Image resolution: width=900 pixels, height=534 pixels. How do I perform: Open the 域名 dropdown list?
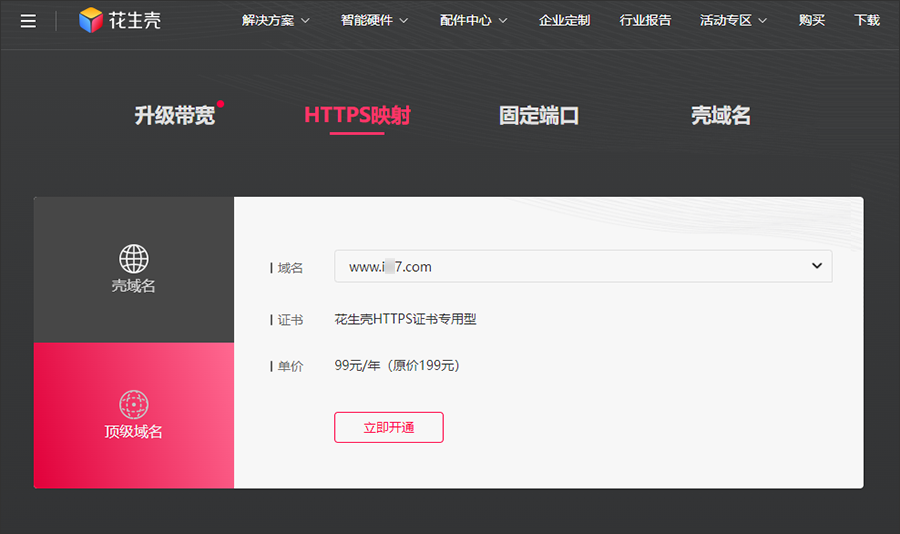[x=583, y=266]
